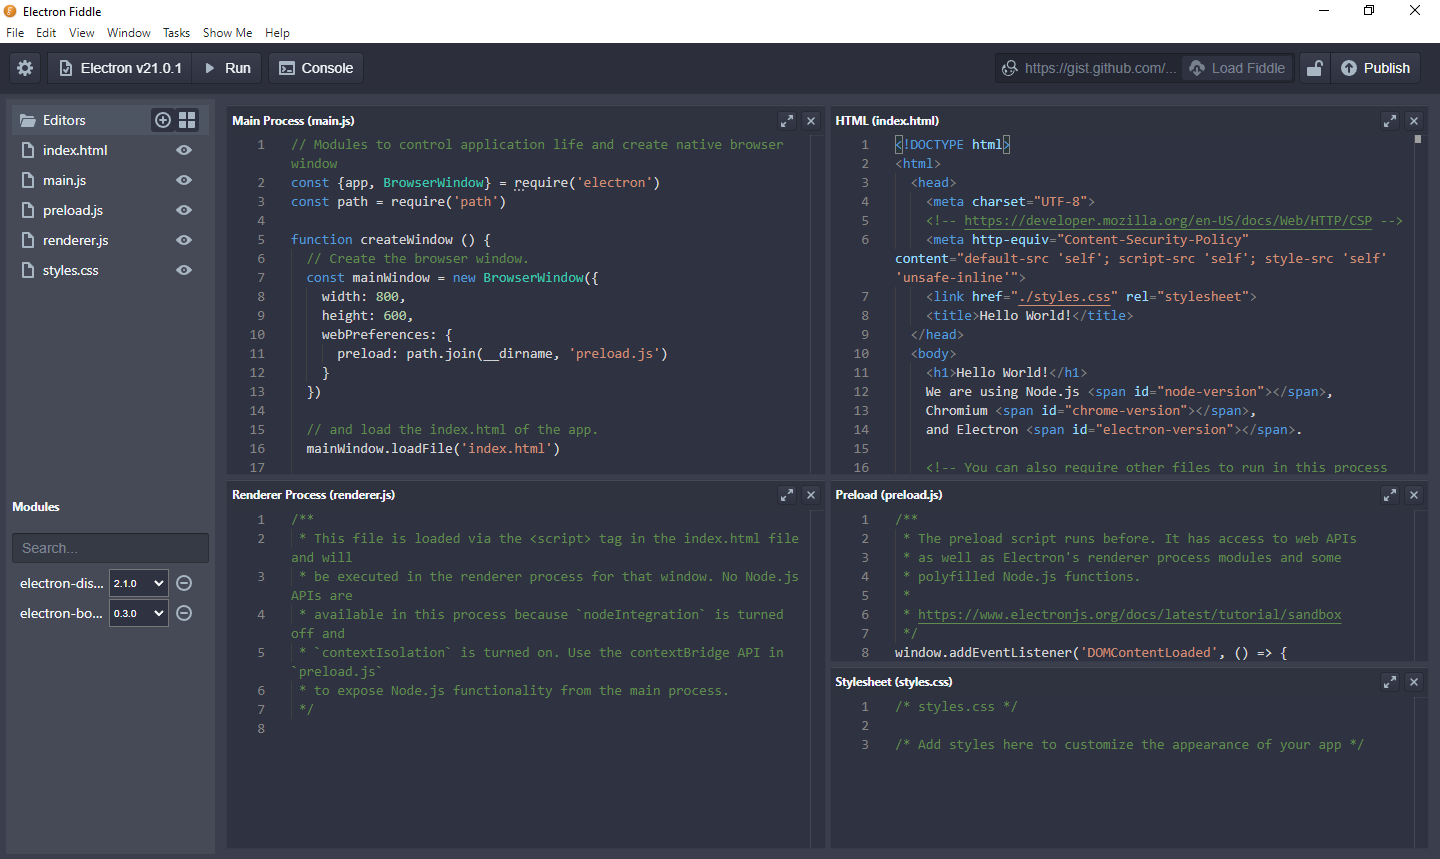The width and height of the screenshot is (1440, 859).
Task: Click 'function createWindow ()' line in main.js
Action: (x=391, y=239)
